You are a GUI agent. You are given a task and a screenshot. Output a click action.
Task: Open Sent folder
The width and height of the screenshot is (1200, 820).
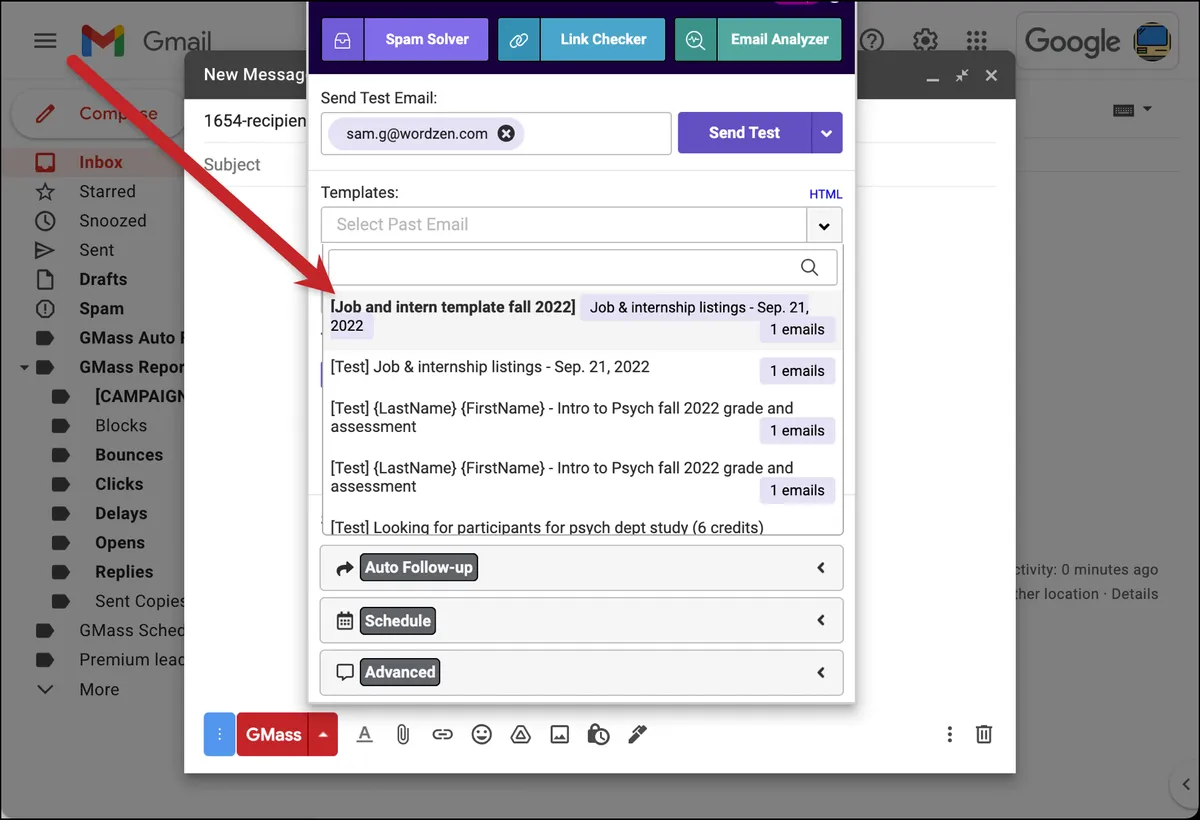tap(97, 250)
